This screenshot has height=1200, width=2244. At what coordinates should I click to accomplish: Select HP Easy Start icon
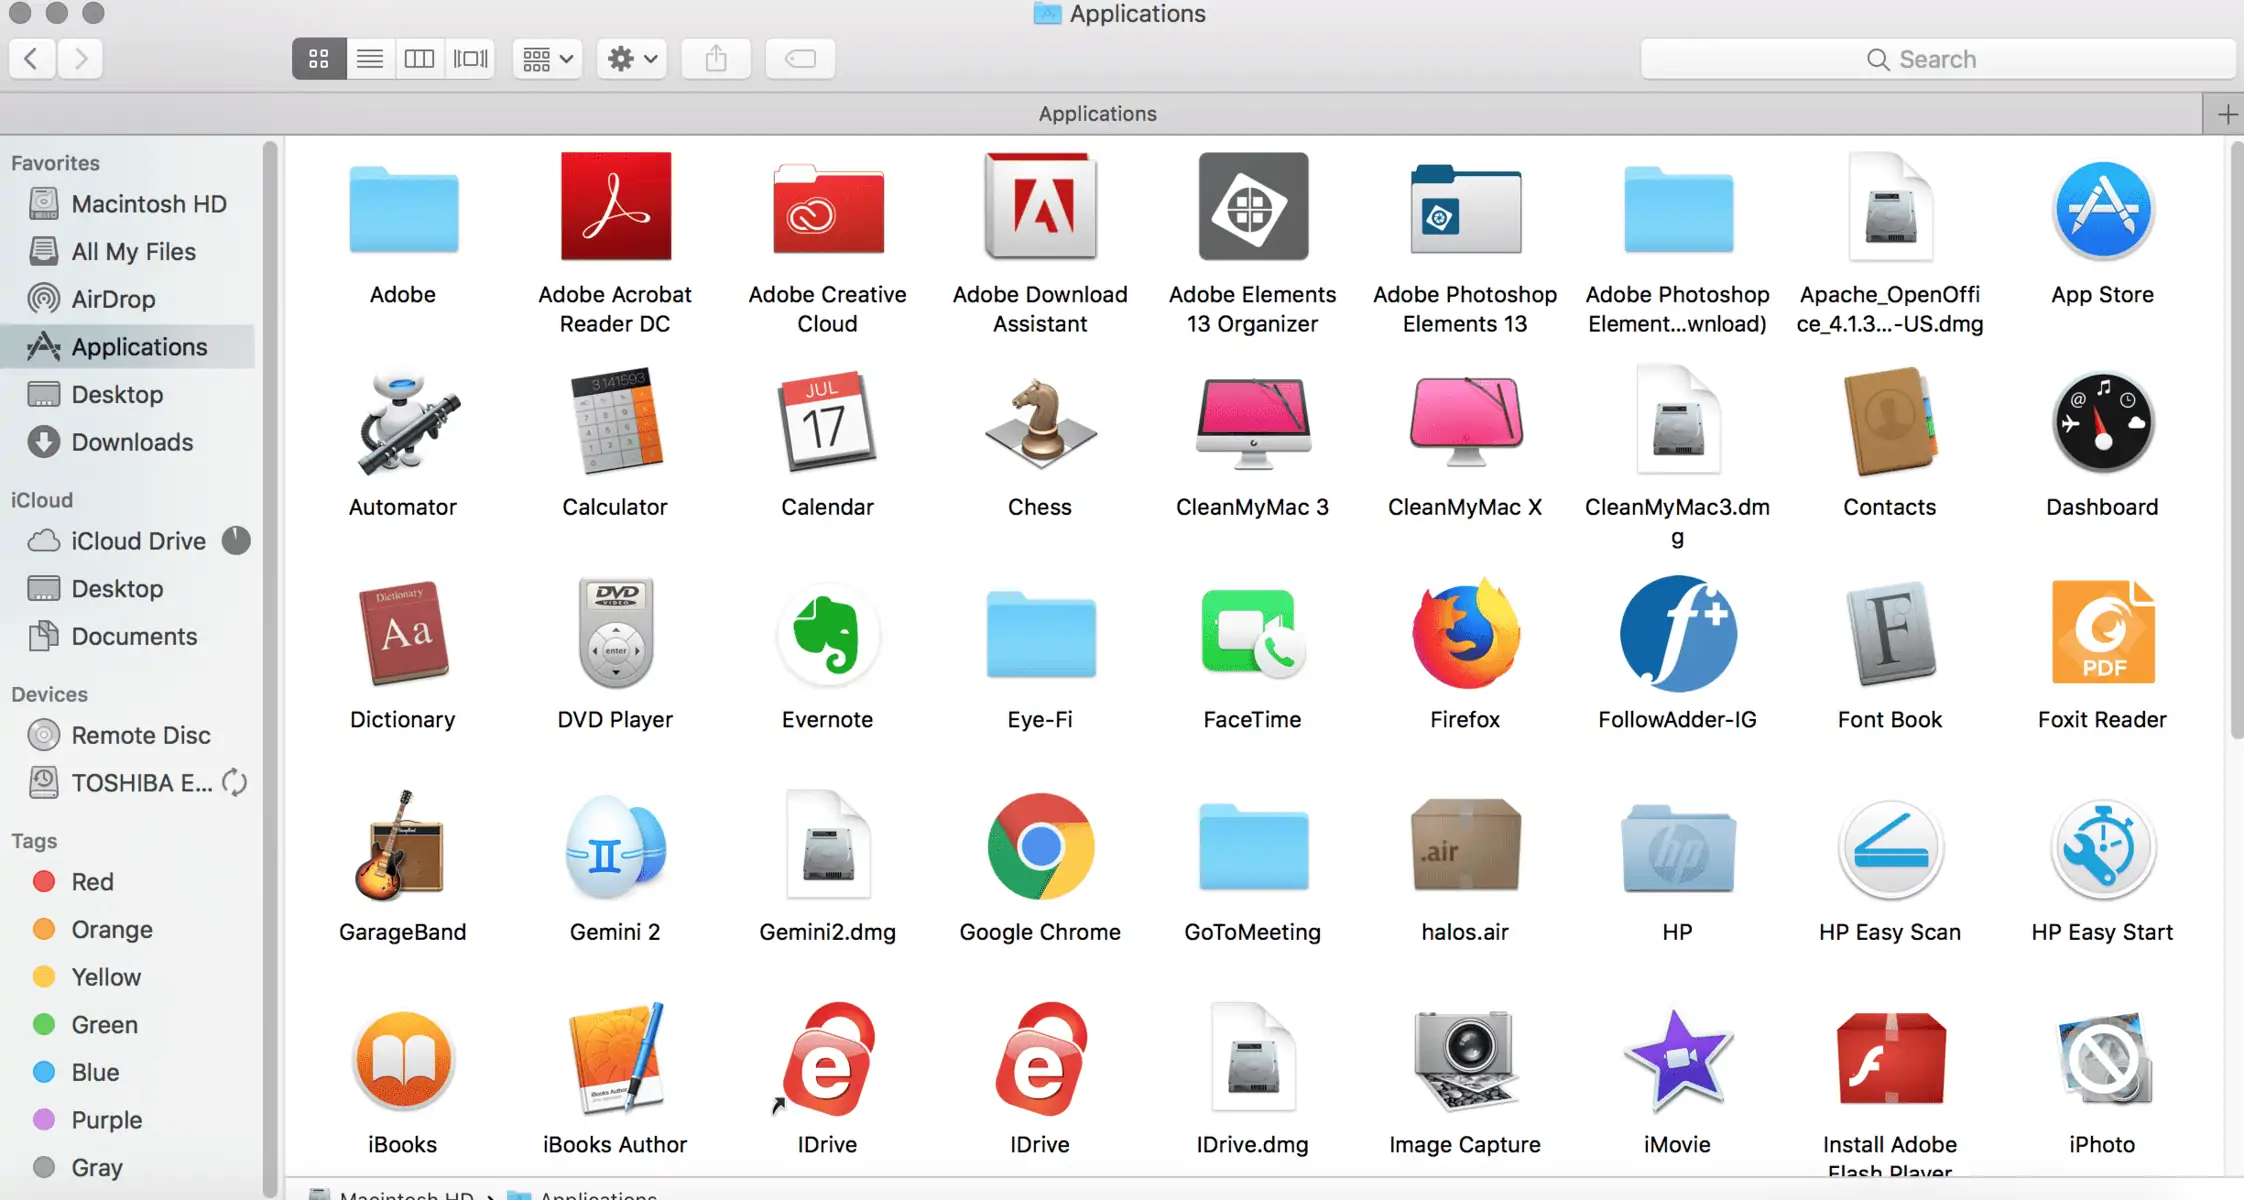2102,848
